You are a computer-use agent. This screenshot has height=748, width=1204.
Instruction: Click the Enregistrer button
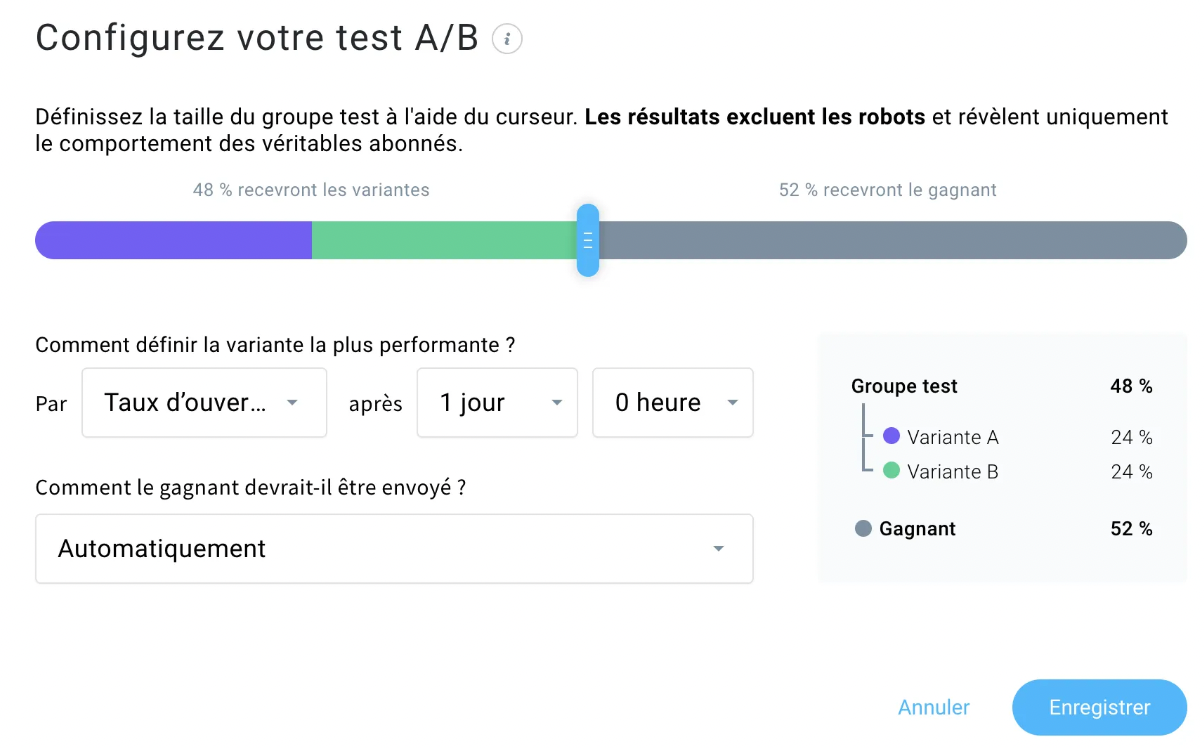point(1099,707)
